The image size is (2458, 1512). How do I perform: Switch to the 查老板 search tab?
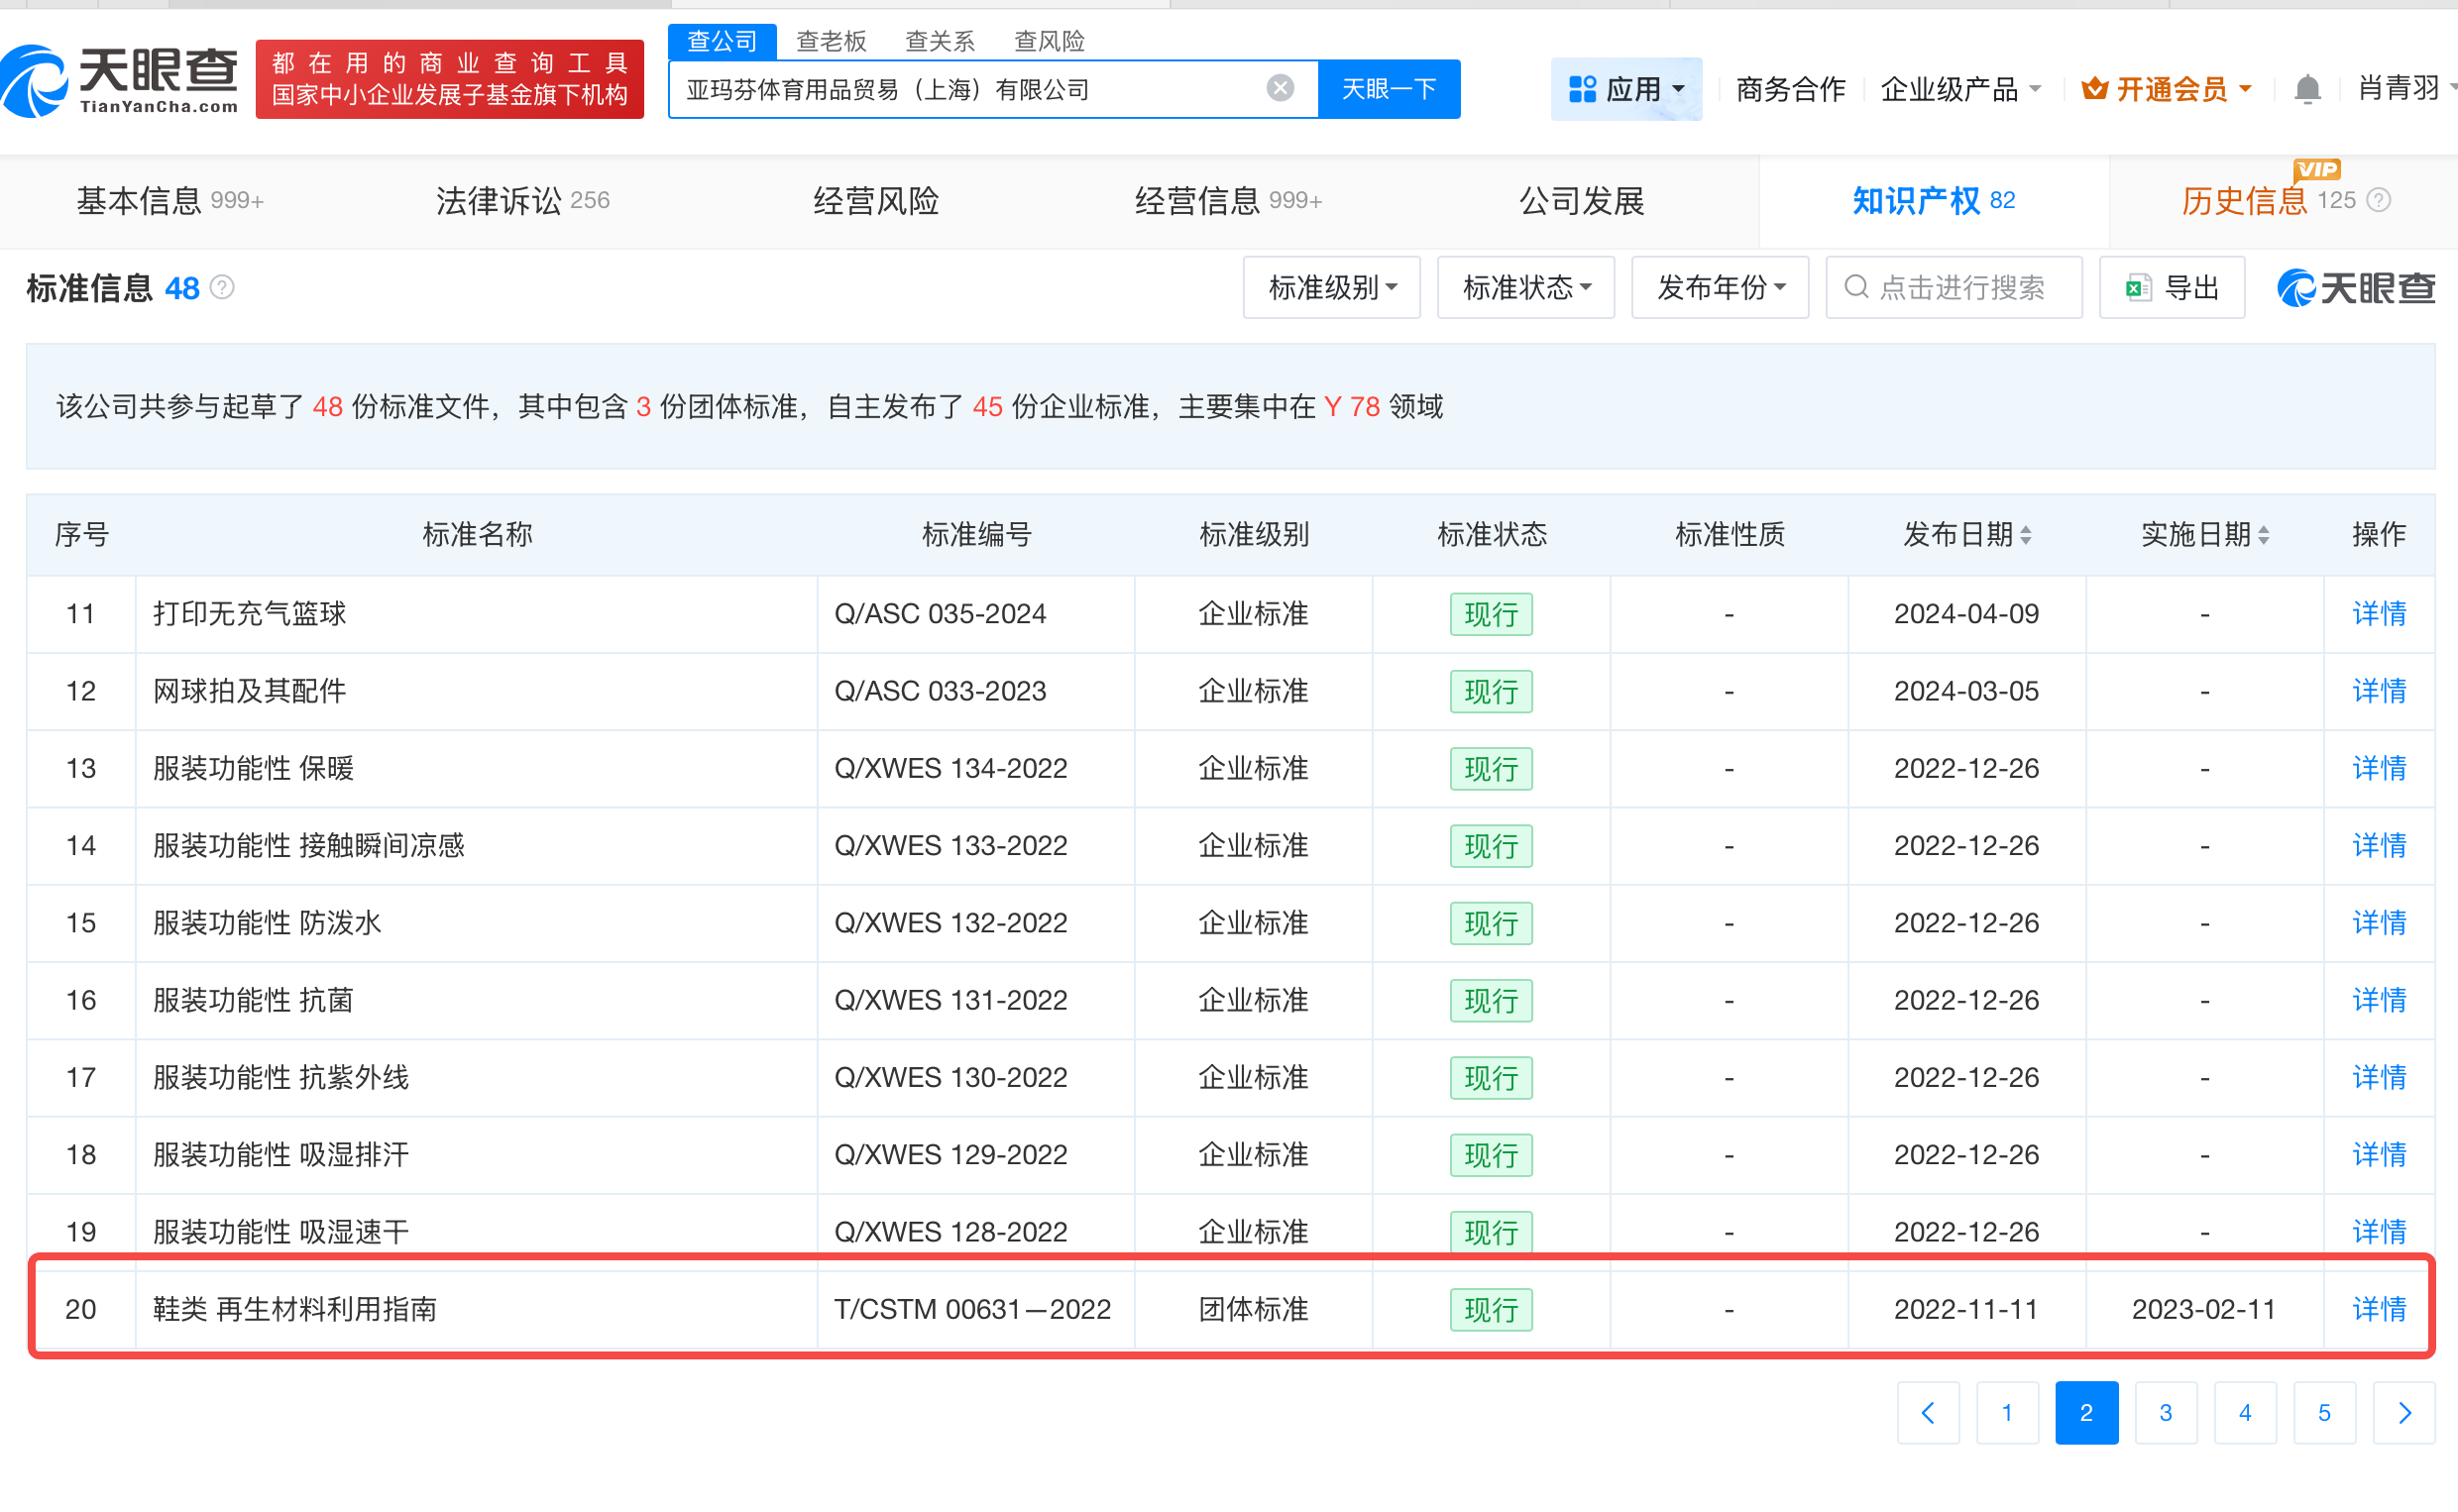(x=831, y=40)
